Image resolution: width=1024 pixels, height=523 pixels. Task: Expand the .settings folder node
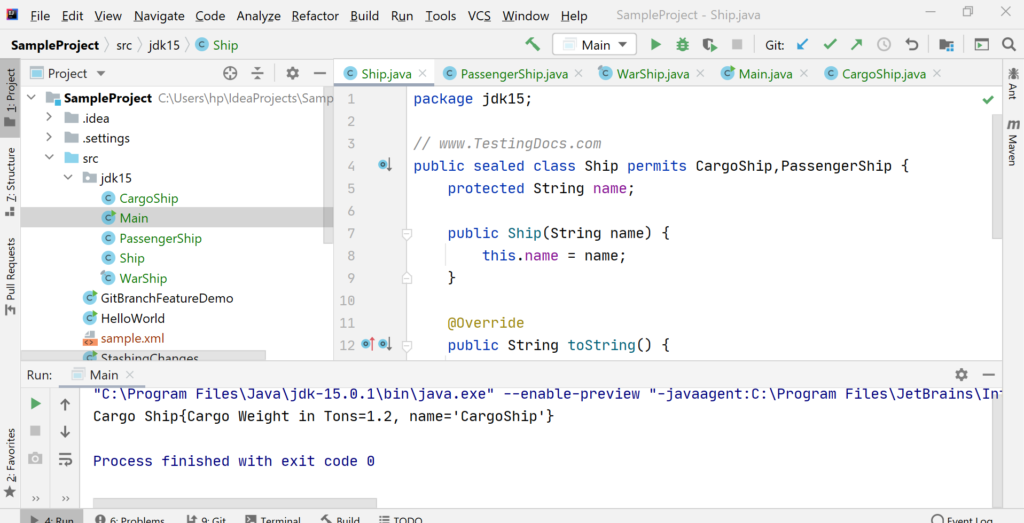(x=49, y=138)
